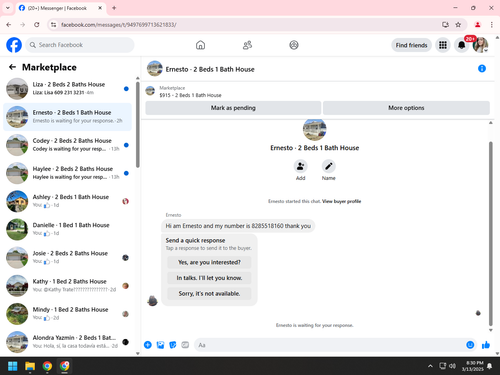Click More options button
Screen dimensions: 500x375
coord(406,108)
